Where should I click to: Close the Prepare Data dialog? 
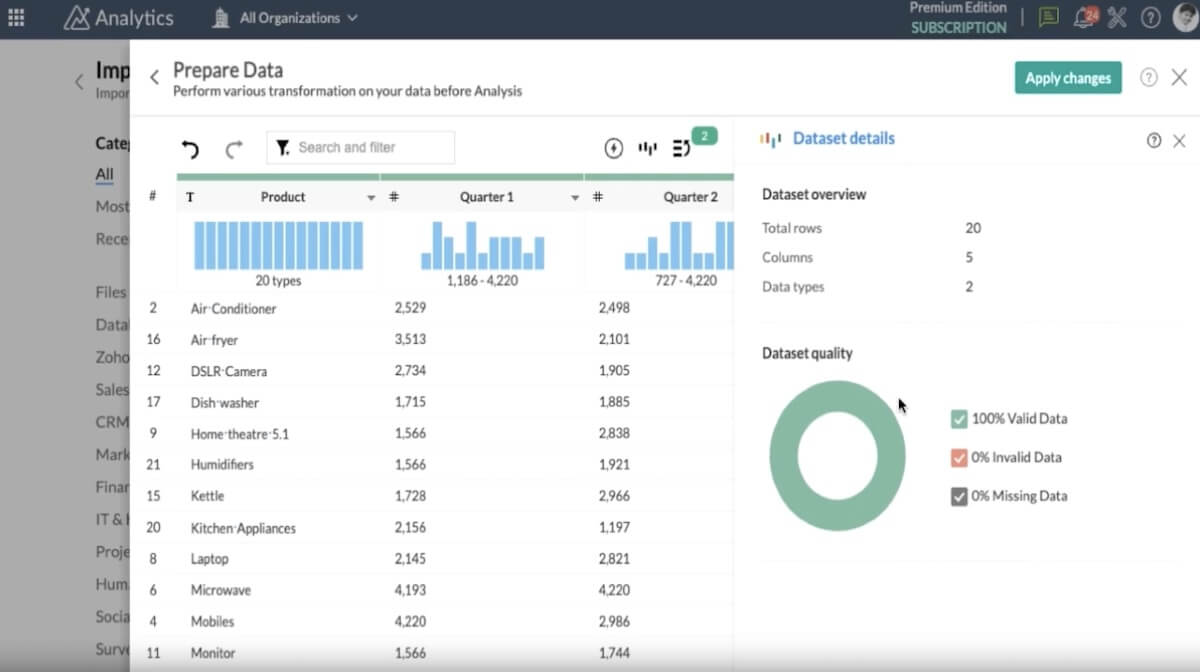[1179, 77]
